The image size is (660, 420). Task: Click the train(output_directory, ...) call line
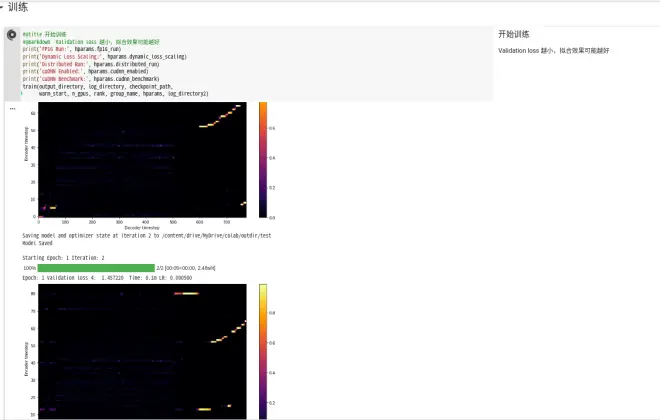(98, 86)
